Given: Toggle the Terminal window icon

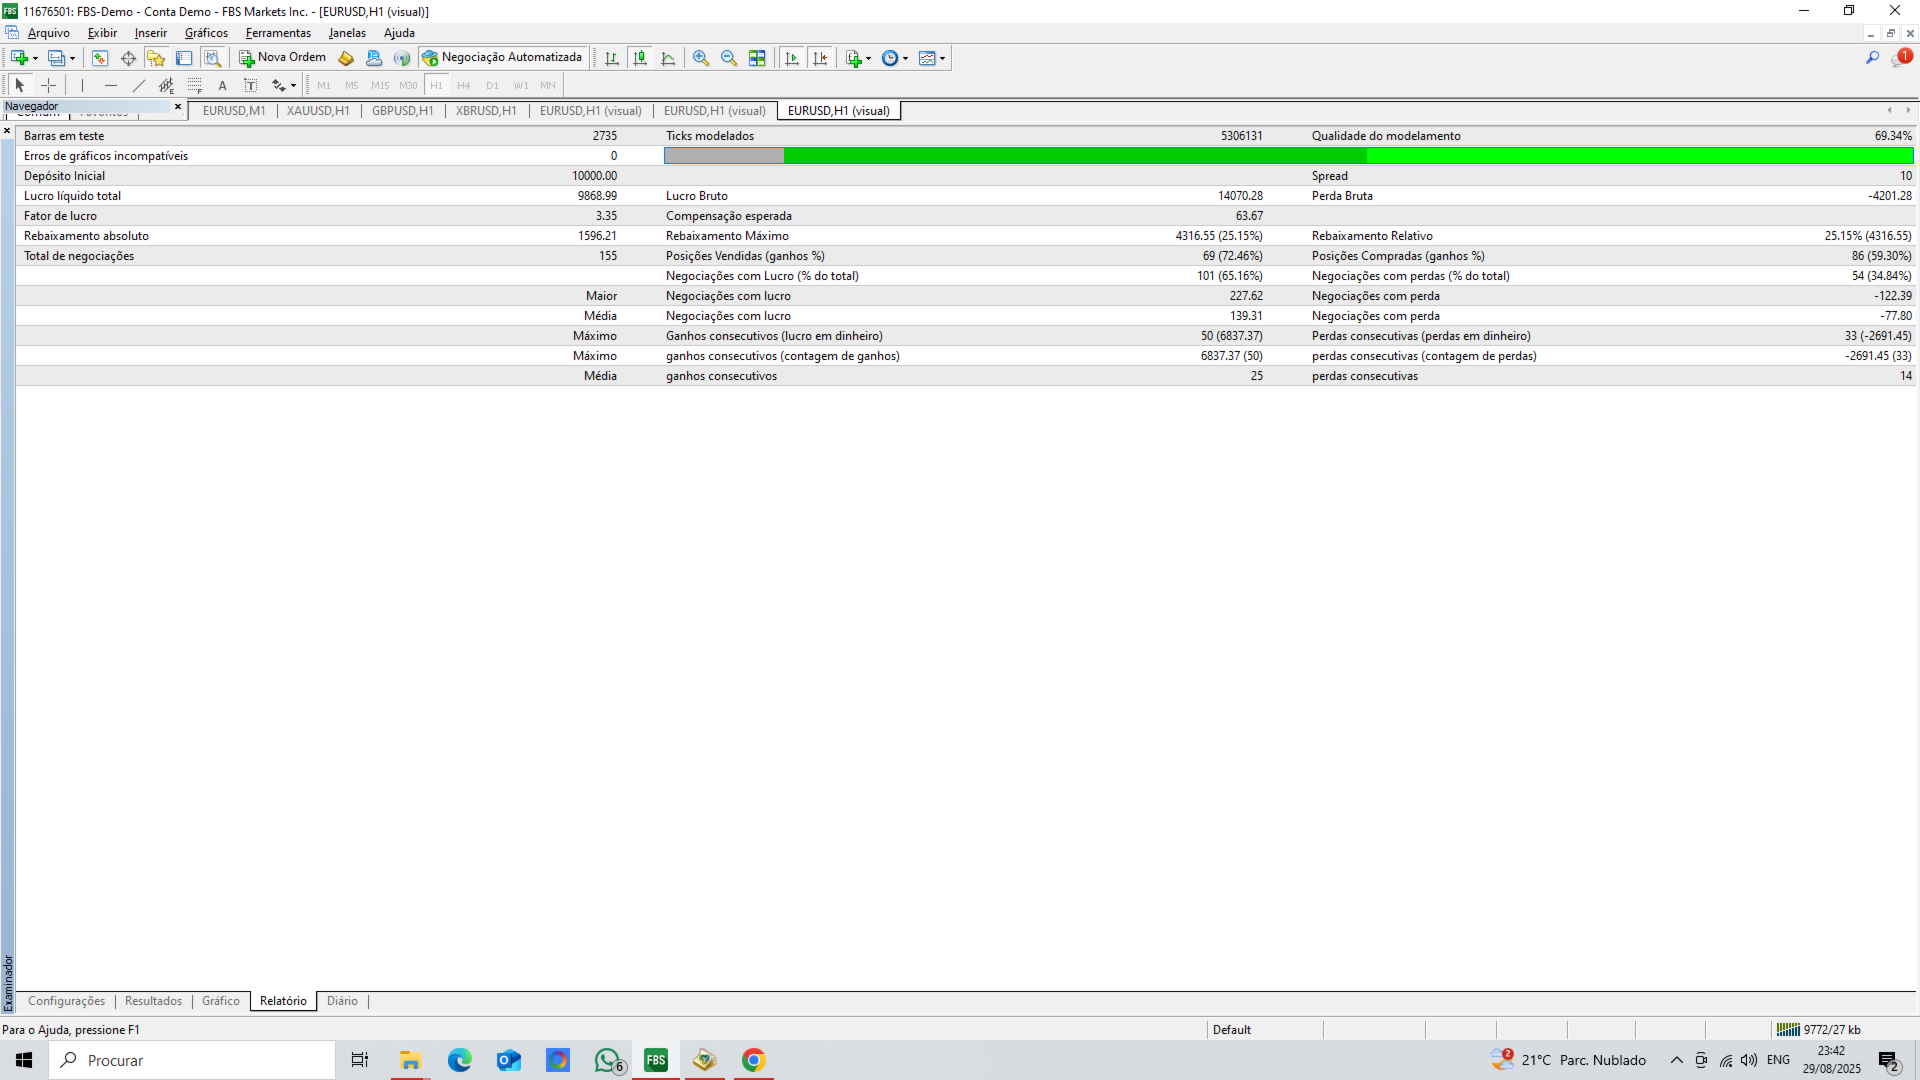Looking at the screenshot, I should click(x=184, y=58).
